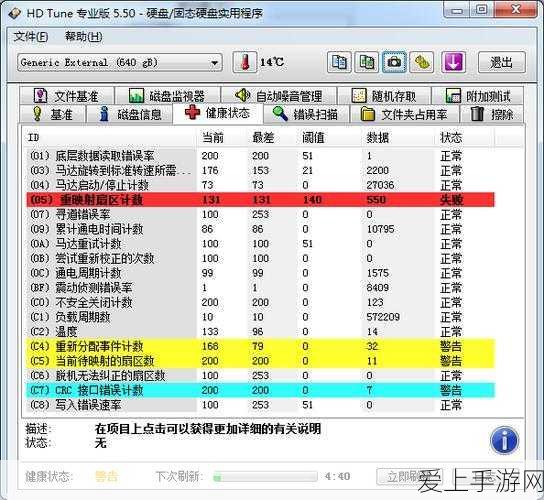The height and width of the screenshot is (500, 544).
Task: Click the refresh countdown progress bar
Action: (265, 477)
